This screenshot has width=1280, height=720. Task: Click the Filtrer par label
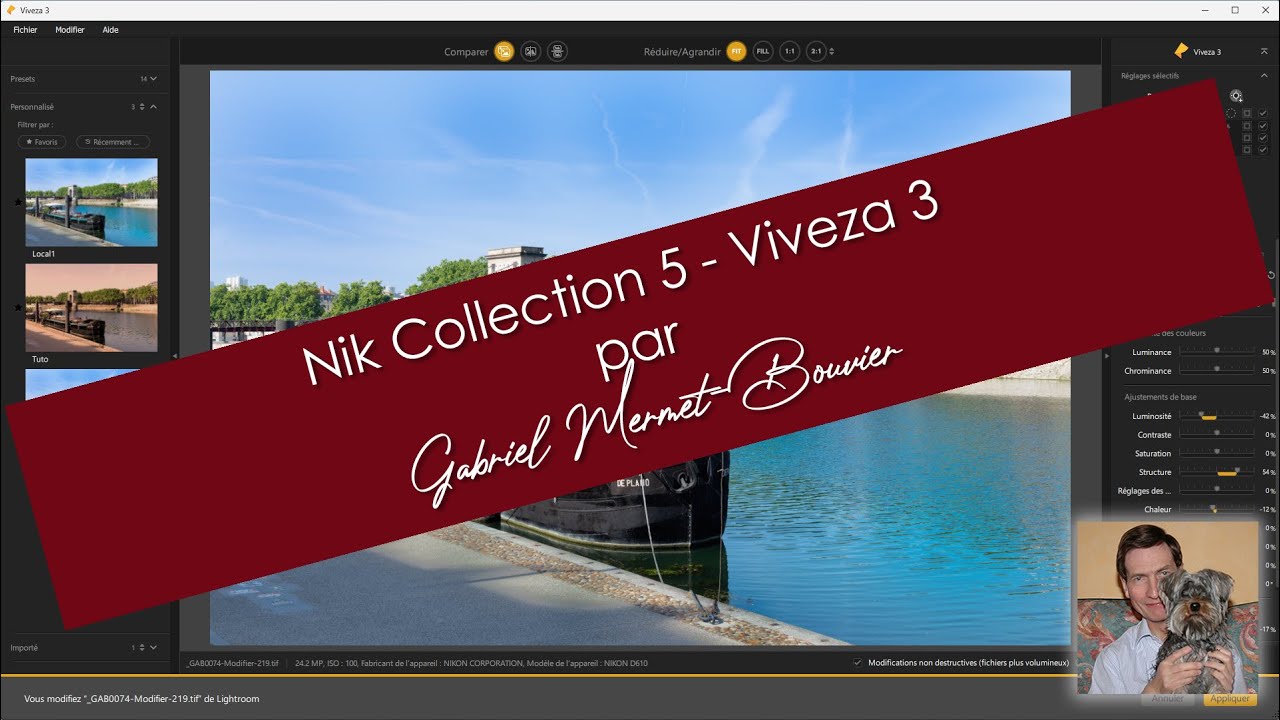[35, 125]
